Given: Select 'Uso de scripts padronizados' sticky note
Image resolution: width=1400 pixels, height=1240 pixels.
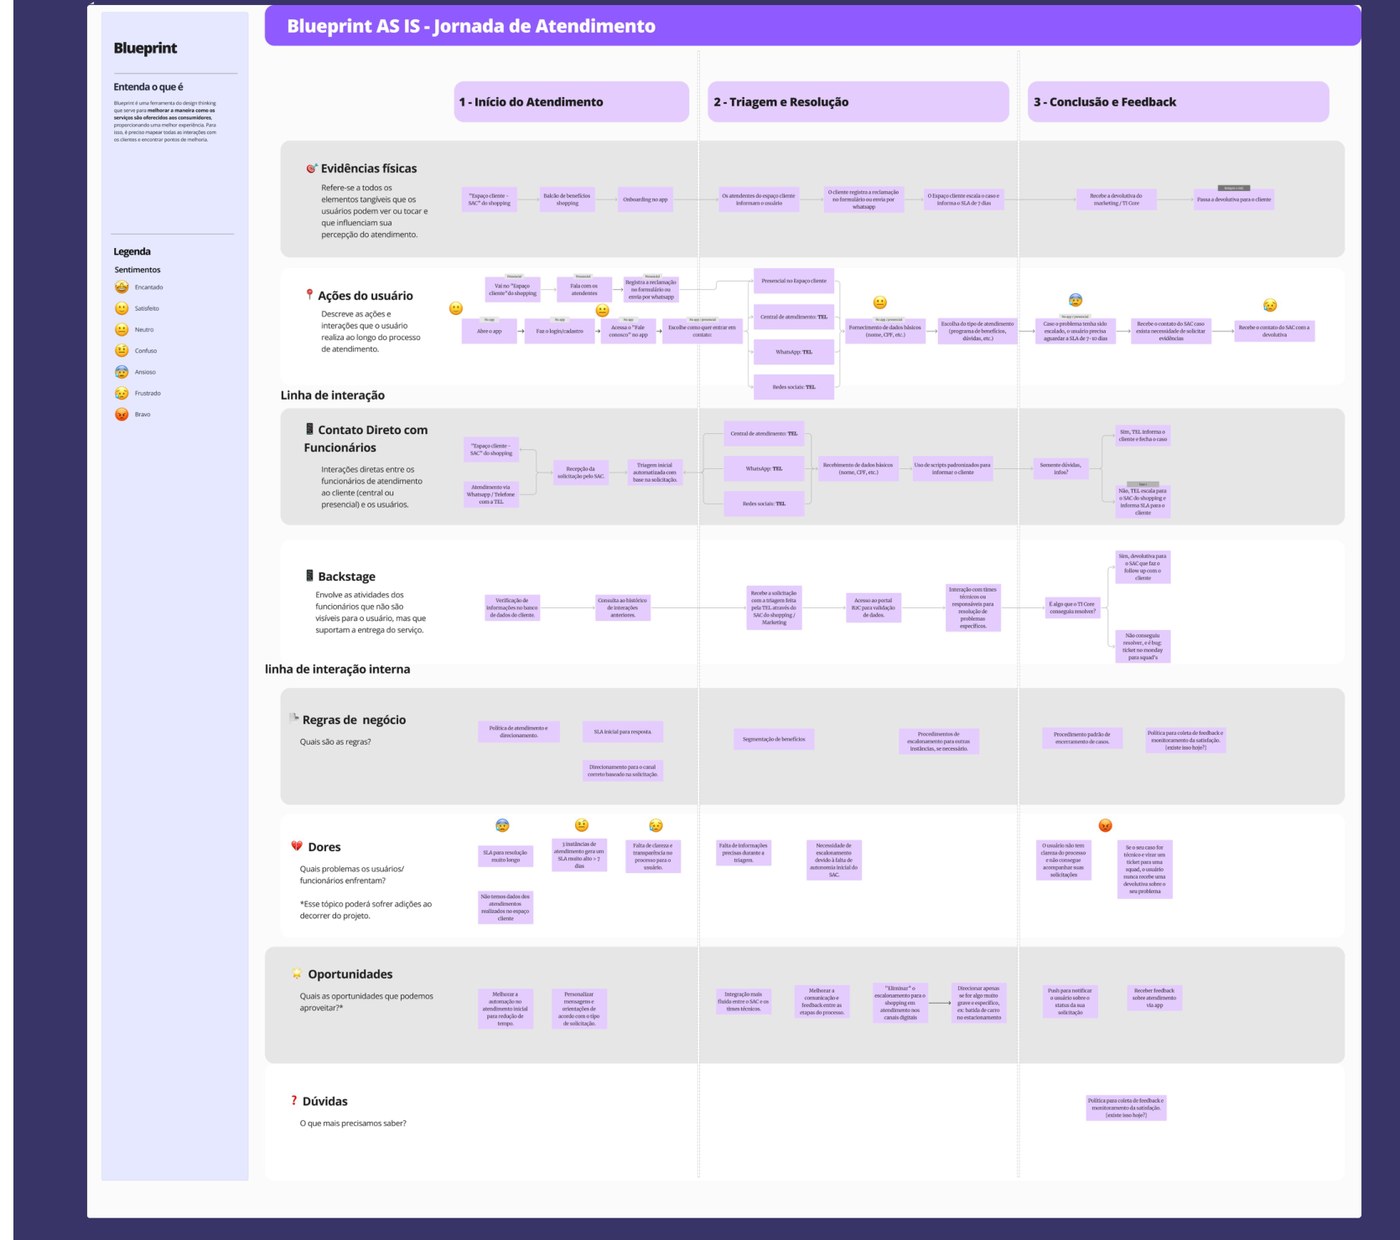Looking at the screenshot, I should [953, 468].
